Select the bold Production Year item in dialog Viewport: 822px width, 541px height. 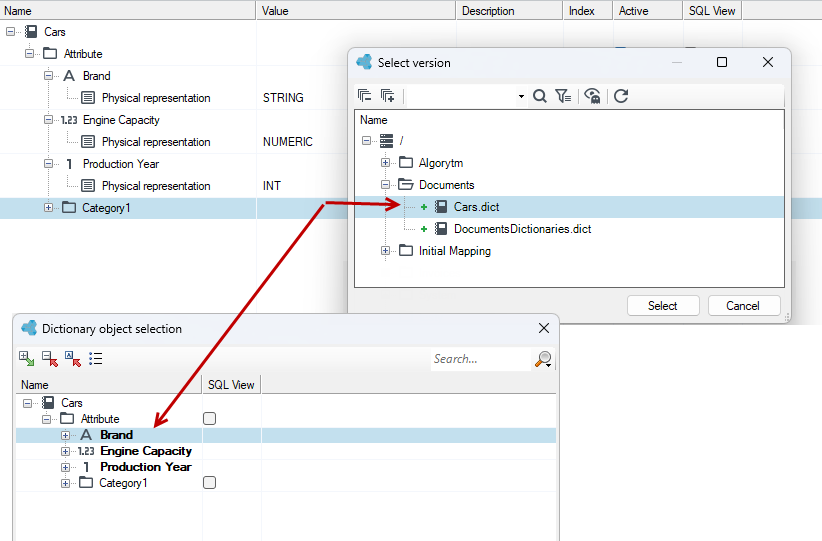tap(146, 467)
